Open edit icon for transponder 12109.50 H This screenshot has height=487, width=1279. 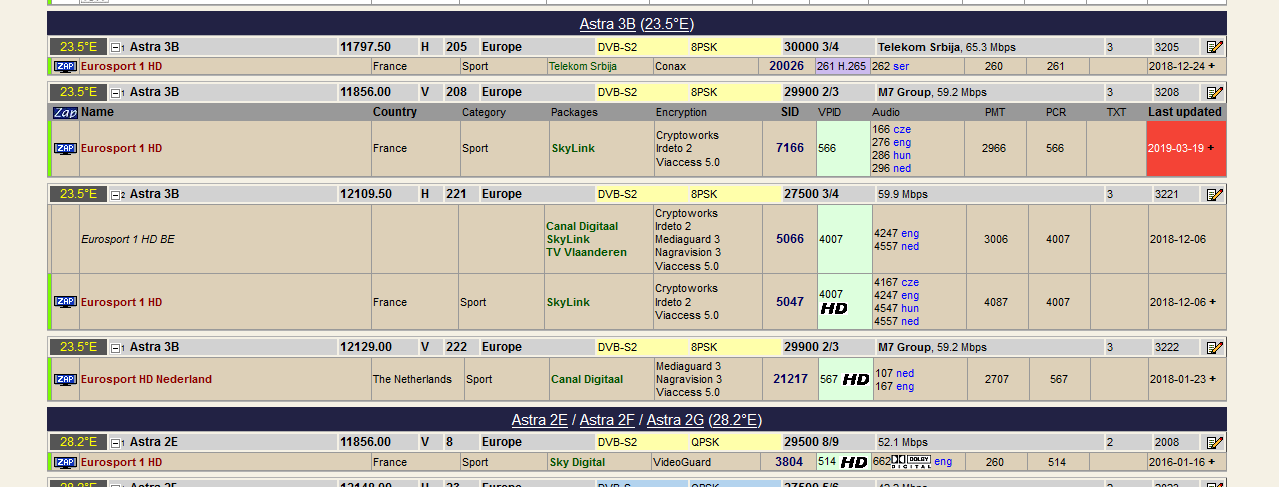tap(1215, 194)
